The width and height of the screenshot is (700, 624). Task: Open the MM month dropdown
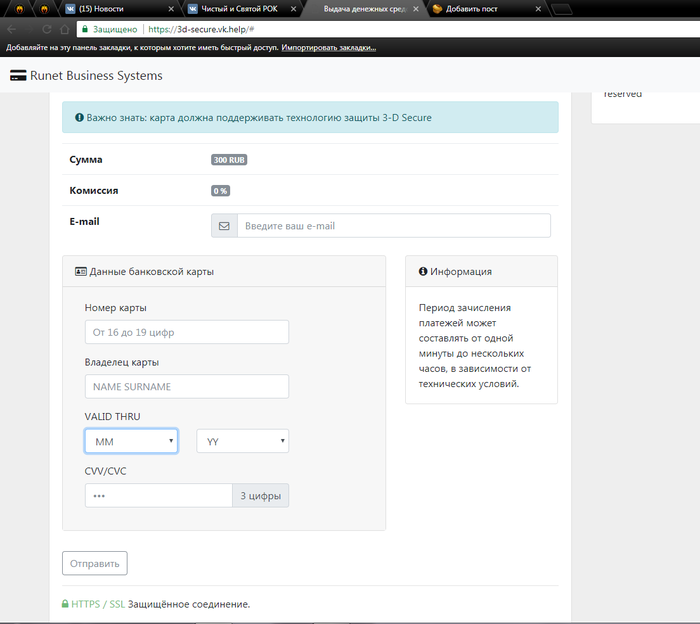(x=131, y=441)
